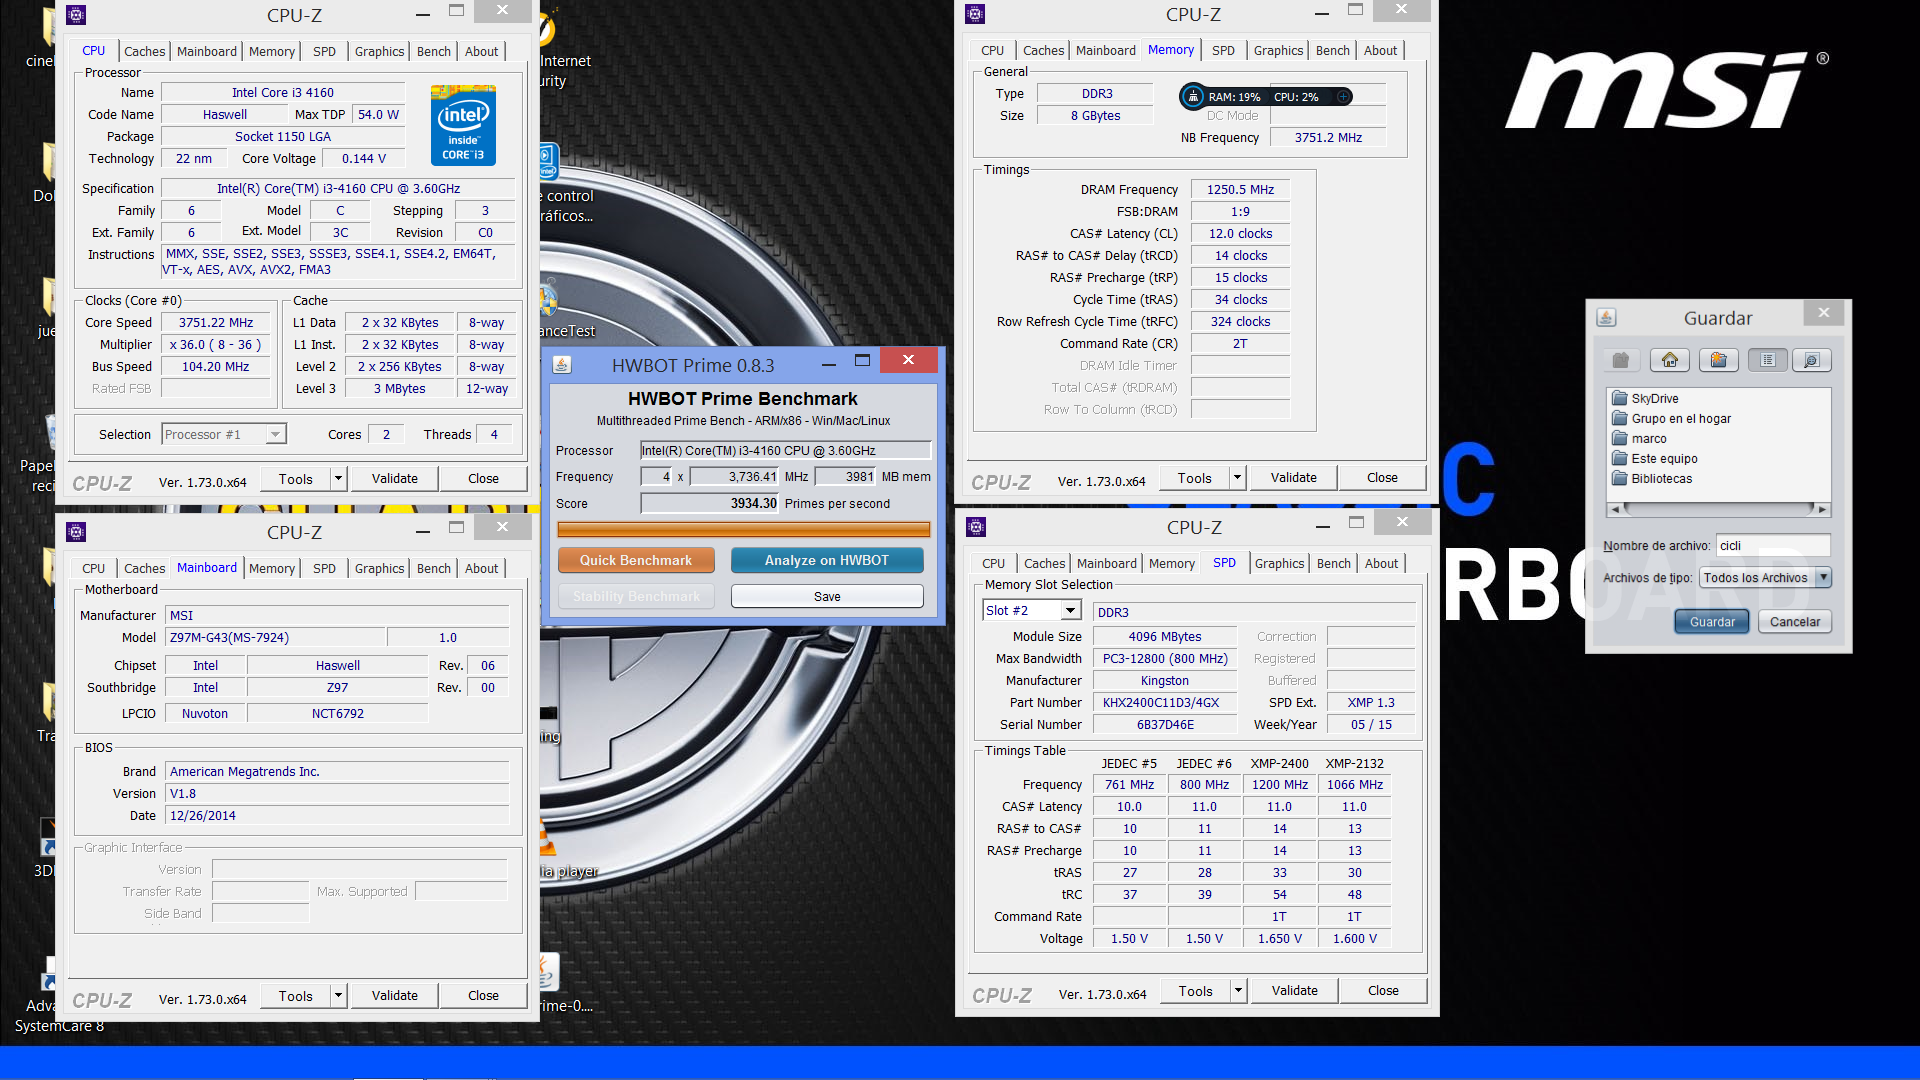
Task: Click the XMP-2400 voltage value 1.650 V
Action: pyautogui.click(x=1279, y=938)
